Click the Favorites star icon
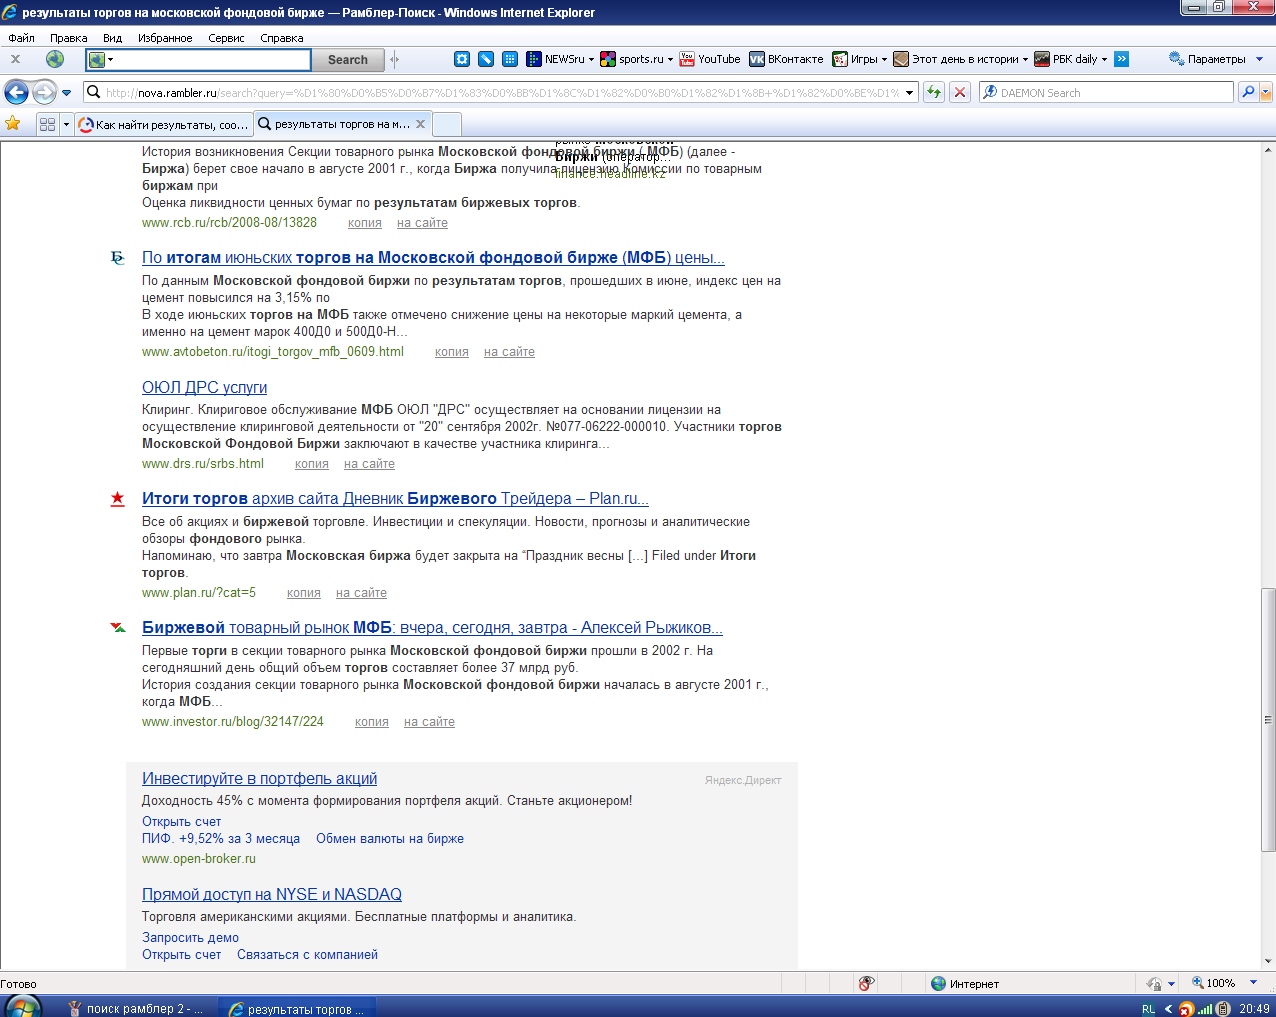 (x=13, y=124)
